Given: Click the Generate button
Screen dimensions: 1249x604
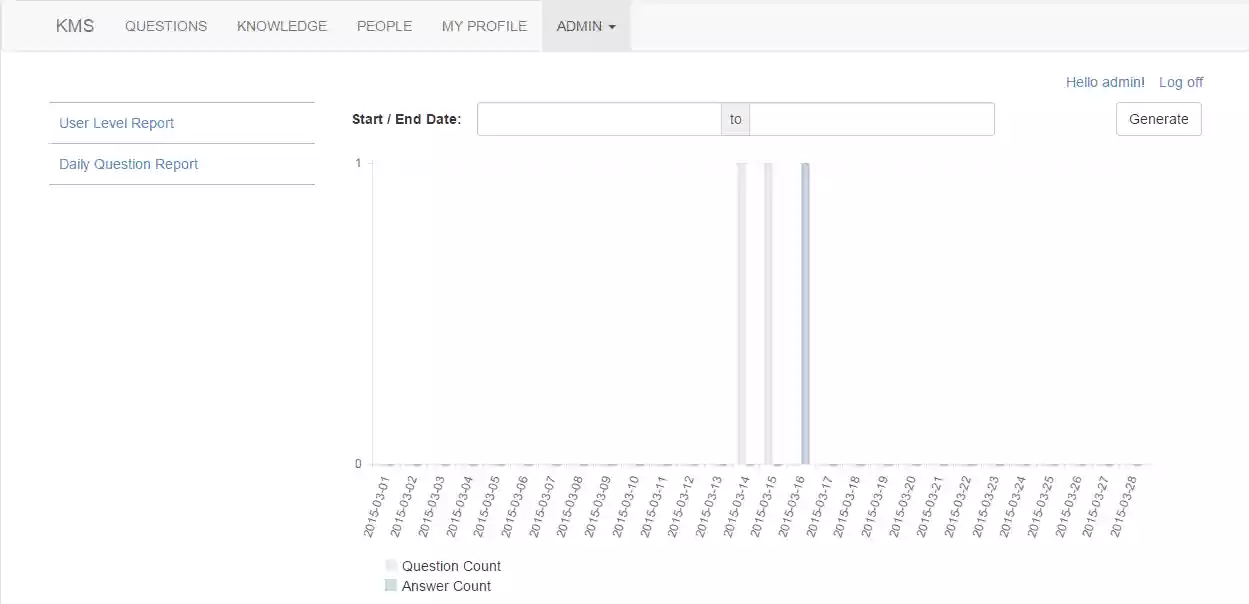Looking at the screenshot, I should 1159,119.
